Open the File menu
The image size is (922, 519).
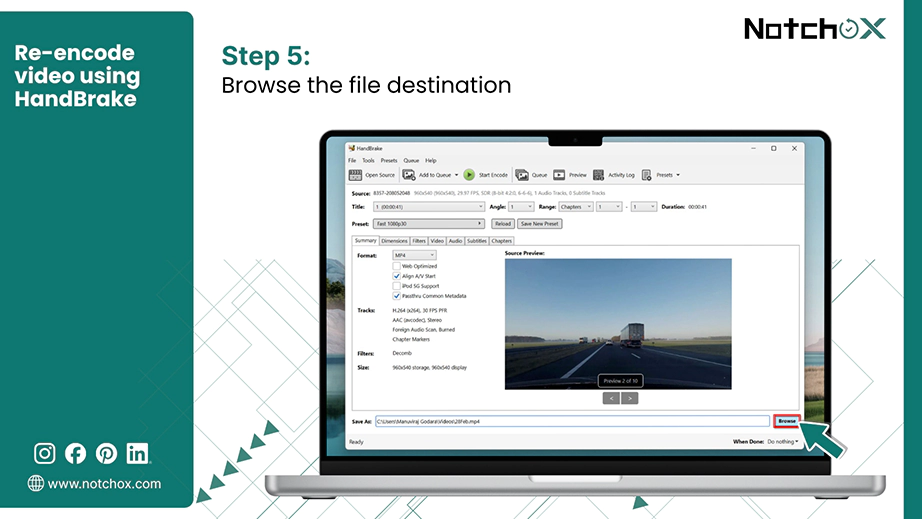(x=352, y=160)
